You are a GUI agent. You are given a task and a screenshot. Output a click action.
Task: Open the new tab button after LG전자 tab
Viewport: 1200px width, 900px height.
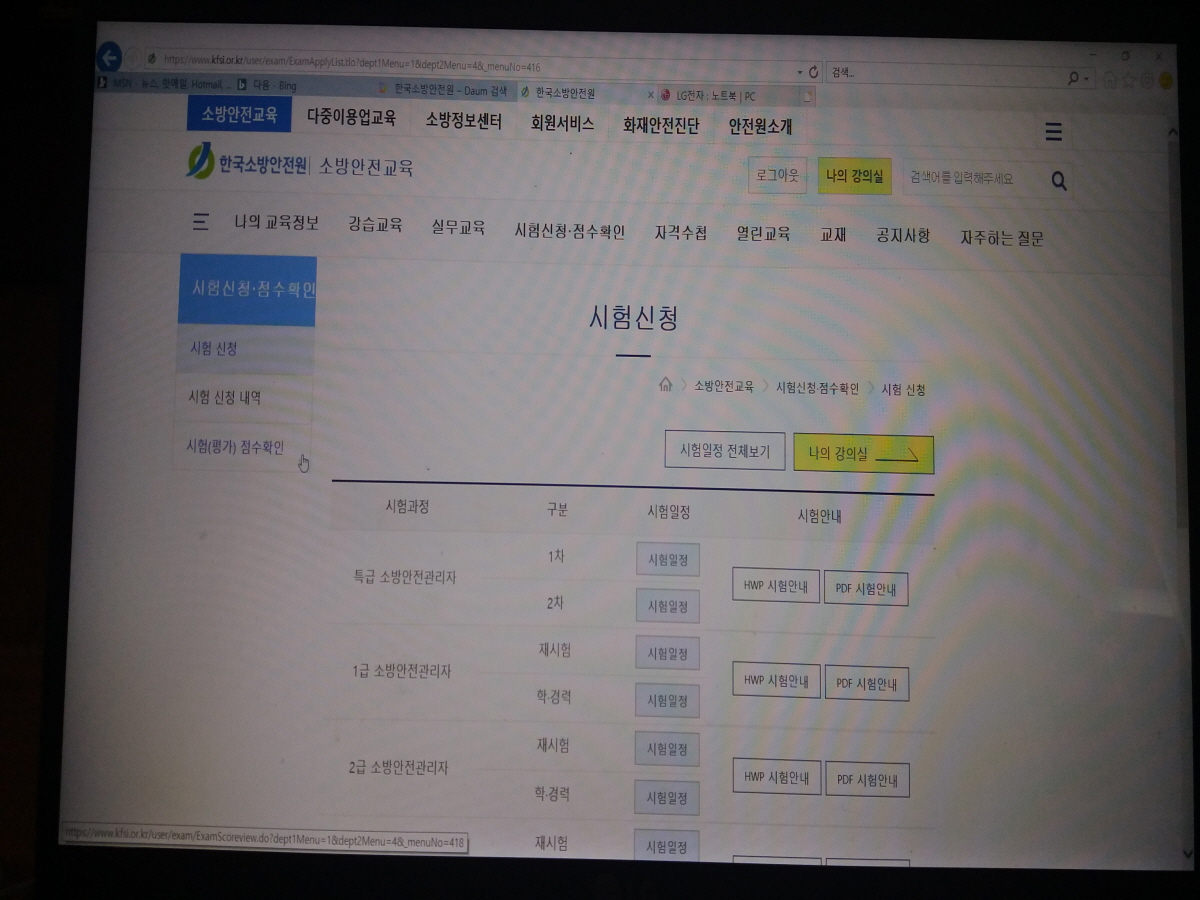coord(808,96)
